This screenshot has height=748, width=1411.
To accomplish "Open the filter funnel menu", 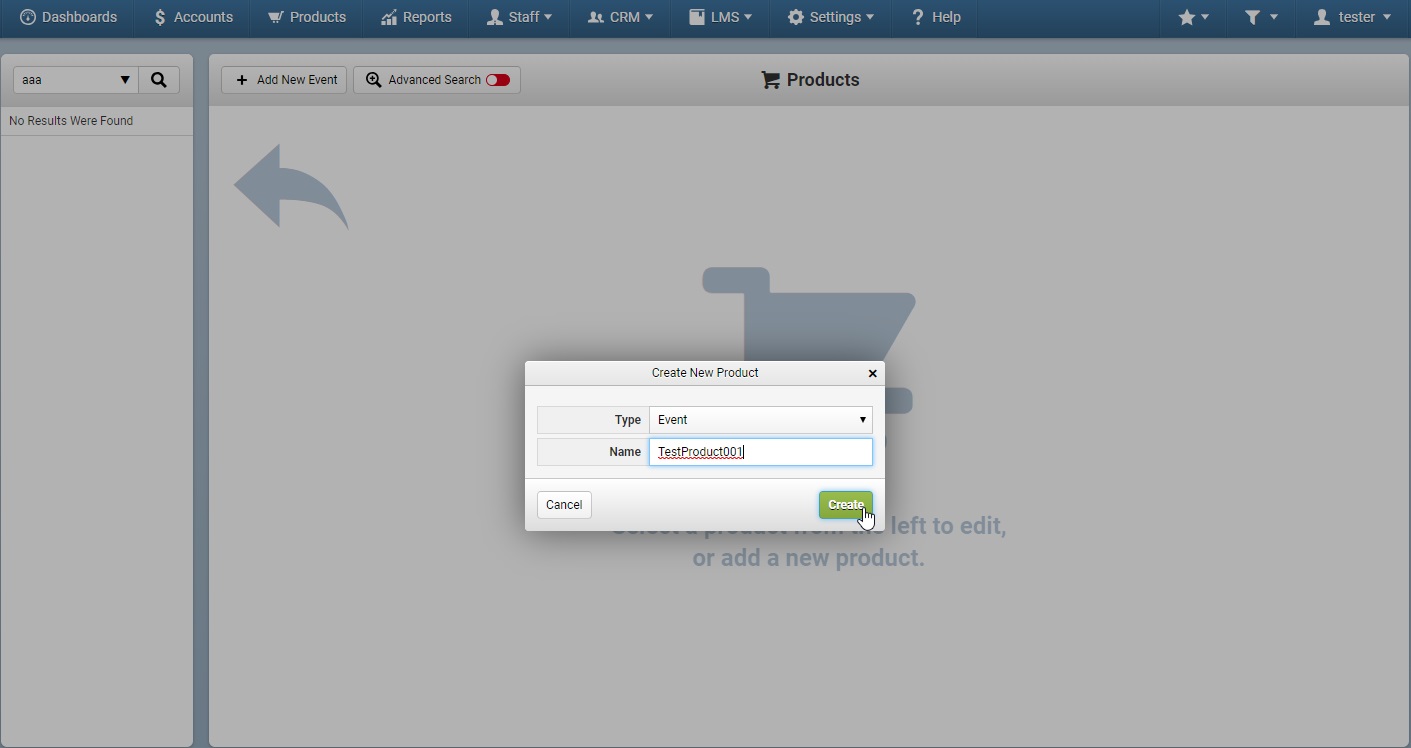I will pyautogui.click(x=1261, y=17).
